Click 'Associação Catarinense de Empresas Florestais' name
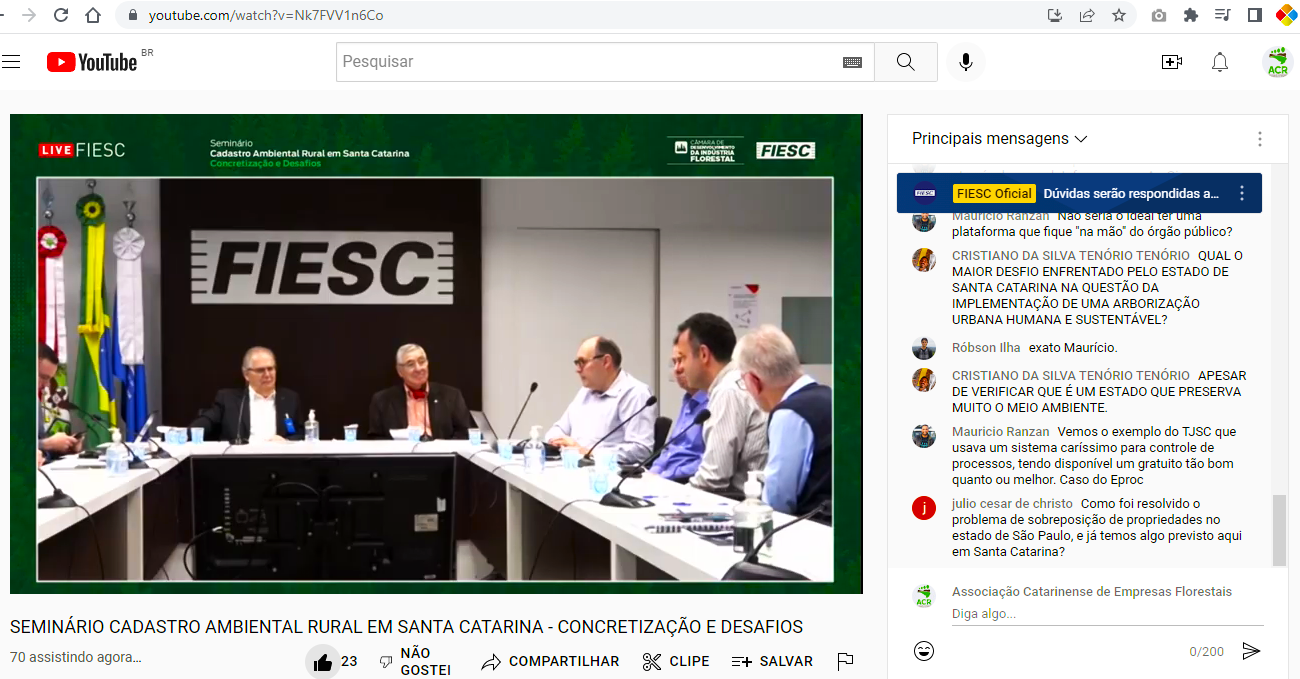 click(x=1092, y=592)
